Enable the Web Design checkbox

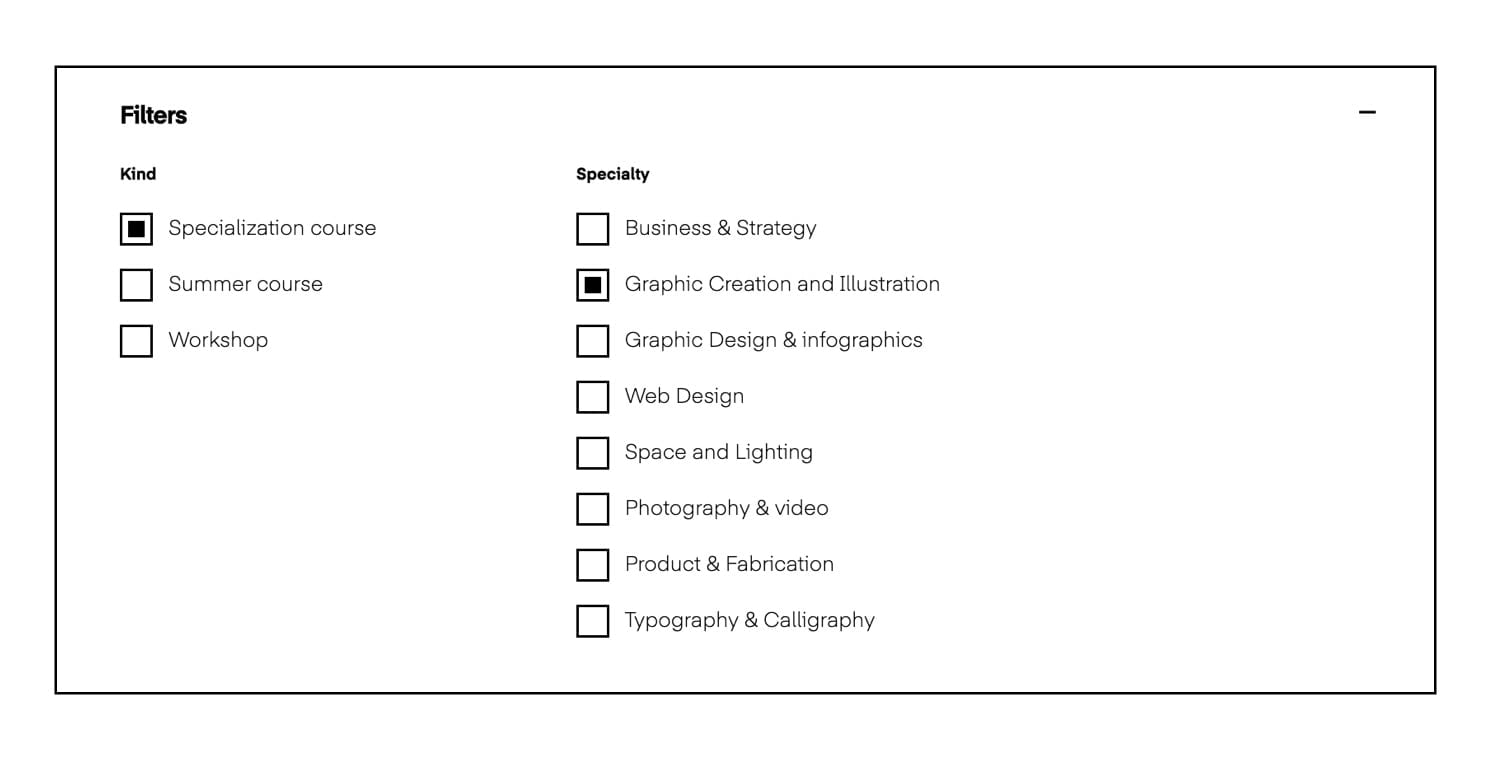[593, 397]
